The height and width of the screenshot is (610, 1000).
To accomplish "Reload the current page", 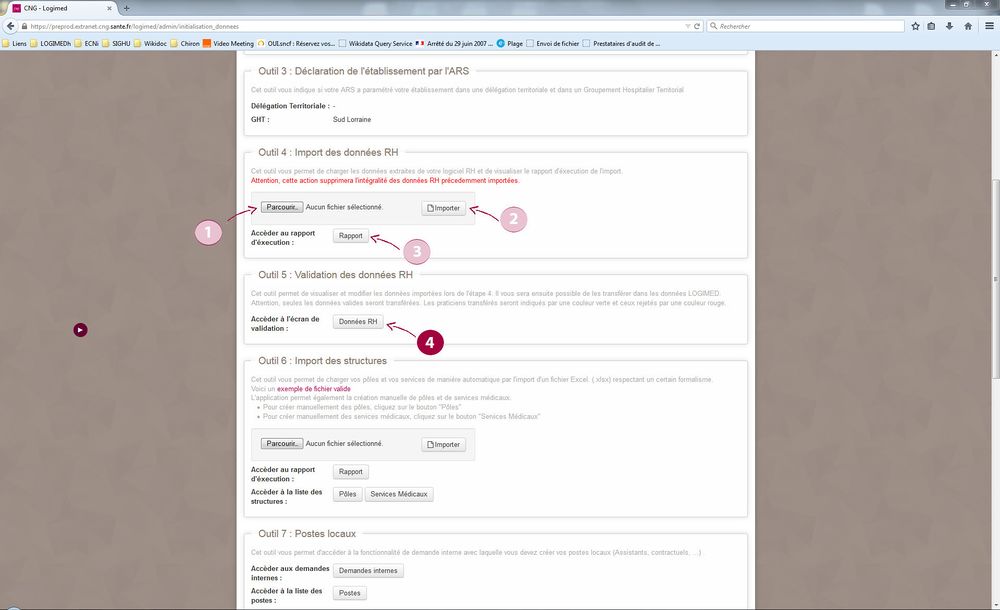I will click(x=697, y=26).
